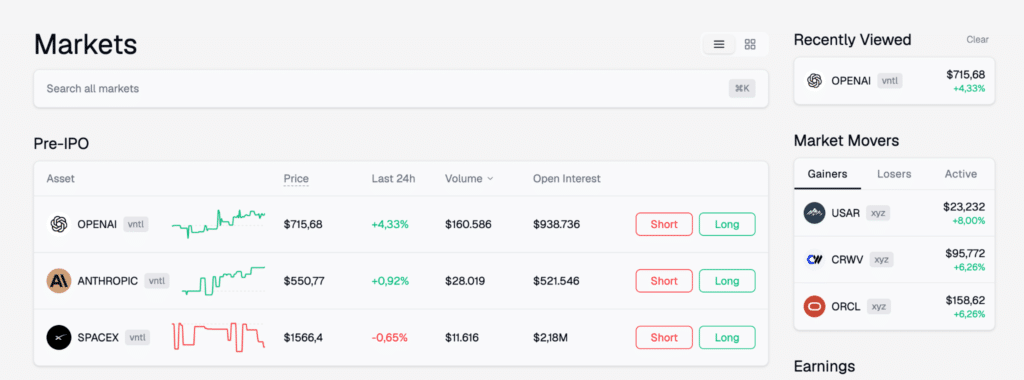The image size is (1024, 380).
Task: Click the xyz tag beside USAR
Action: tap(878, 213)
